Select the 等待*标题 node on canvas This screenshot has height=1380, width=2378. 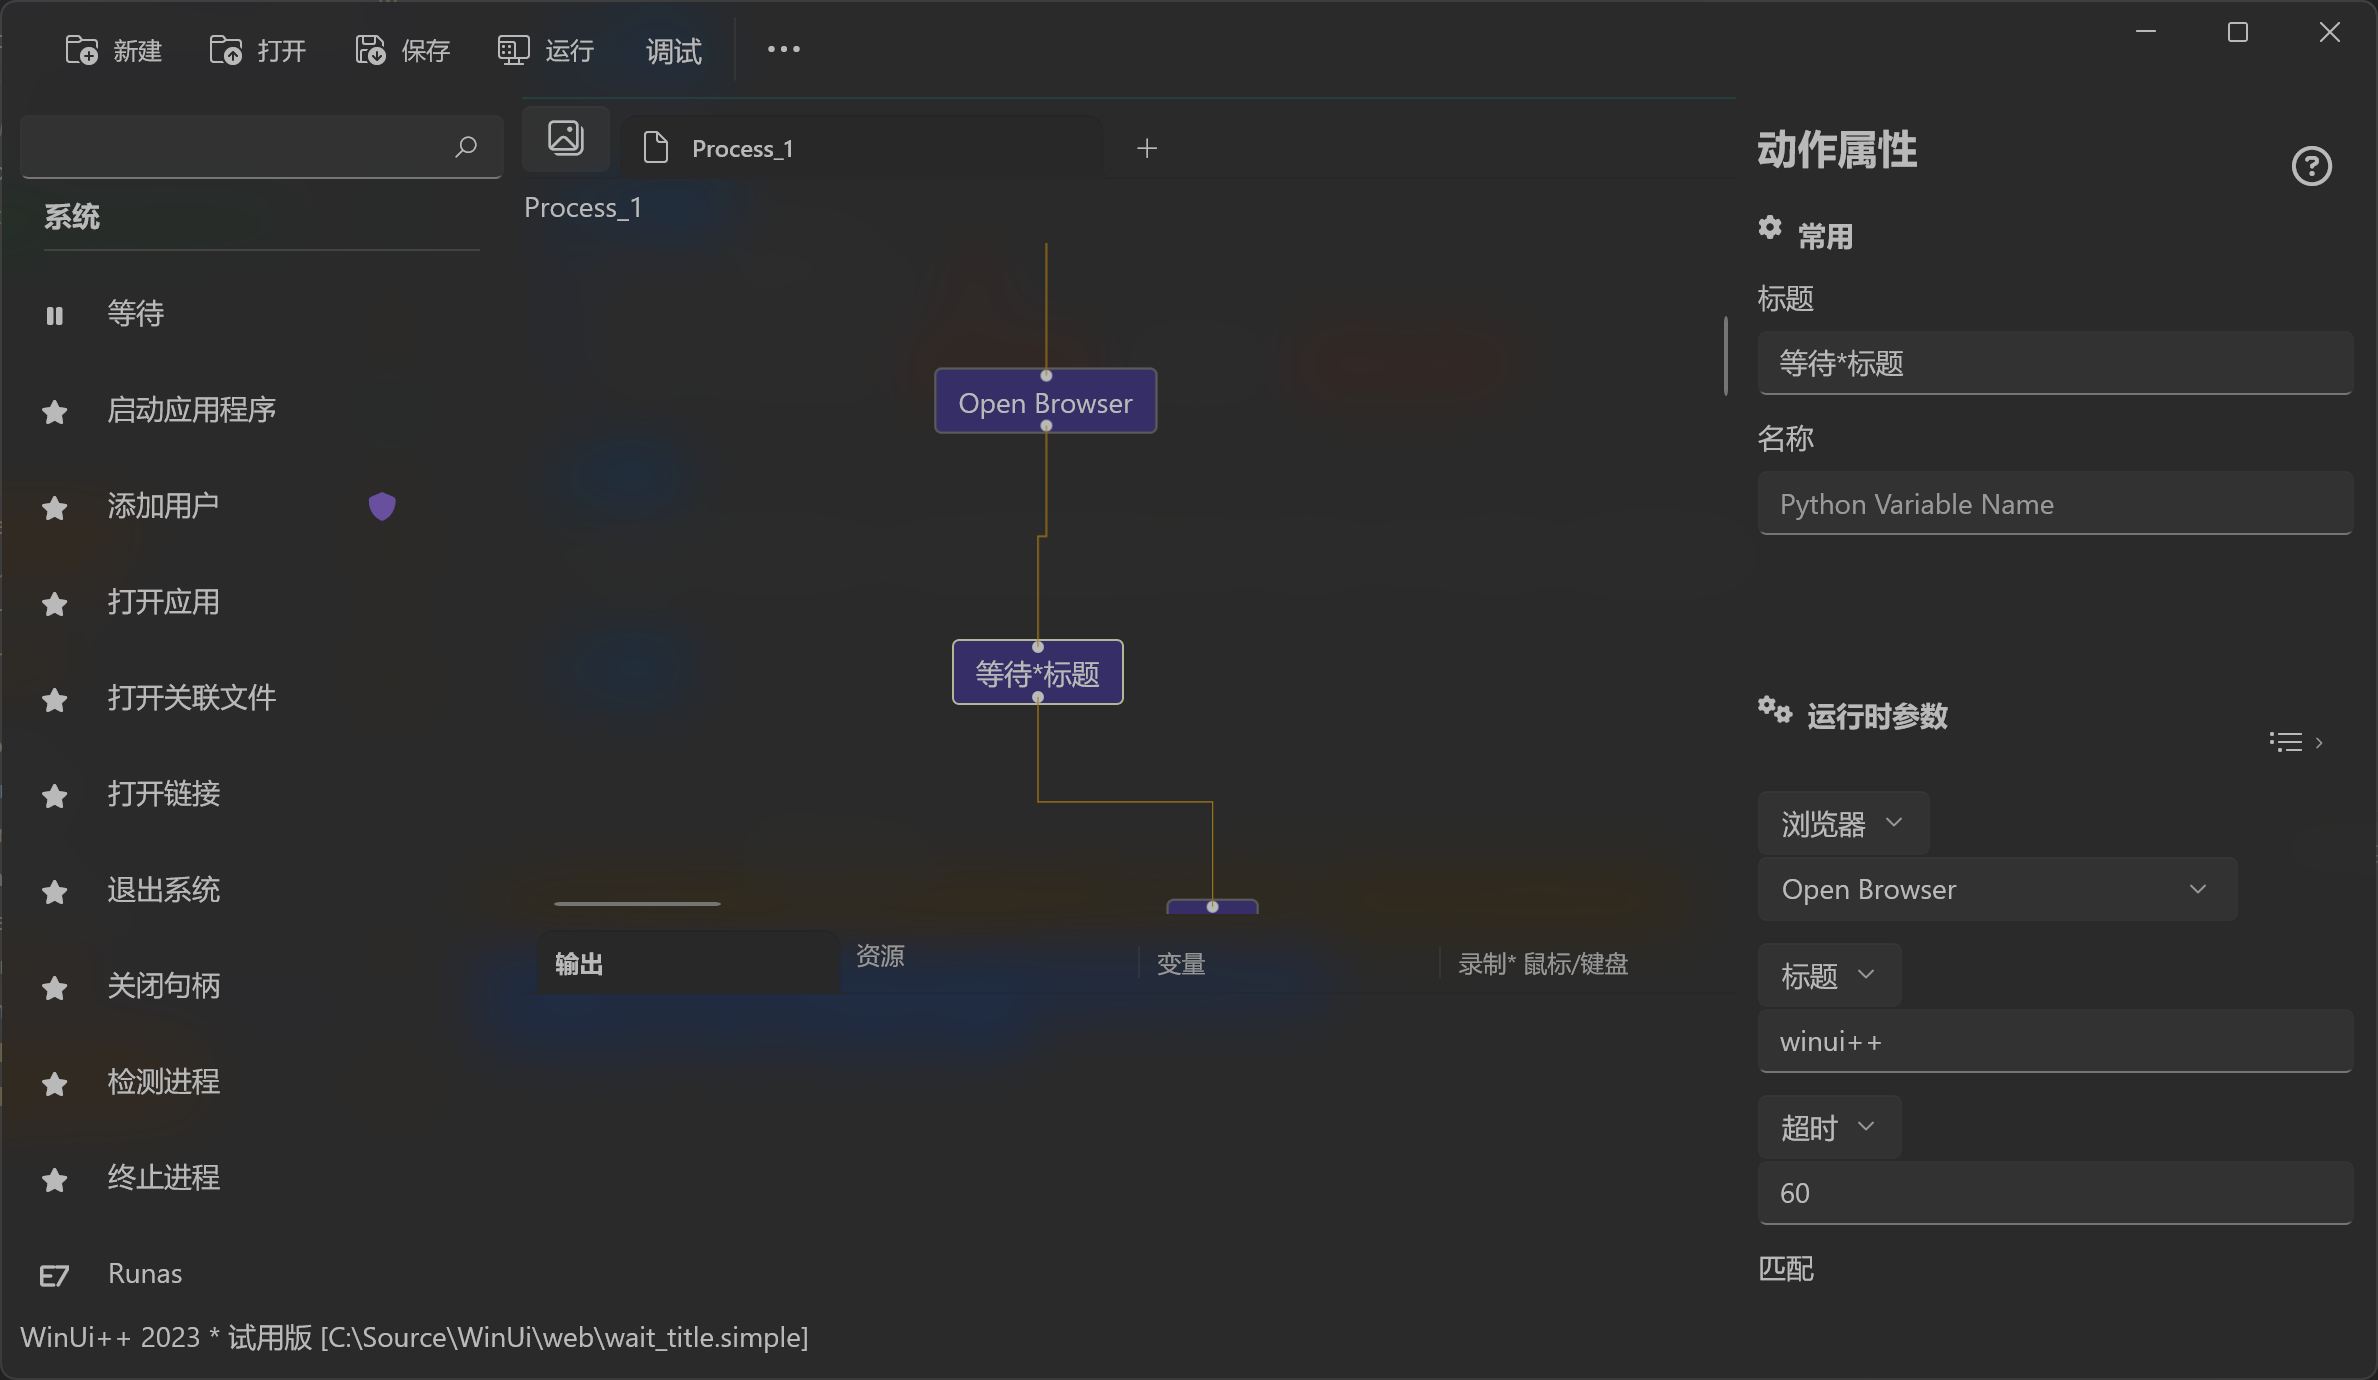tap(1037, 673)
